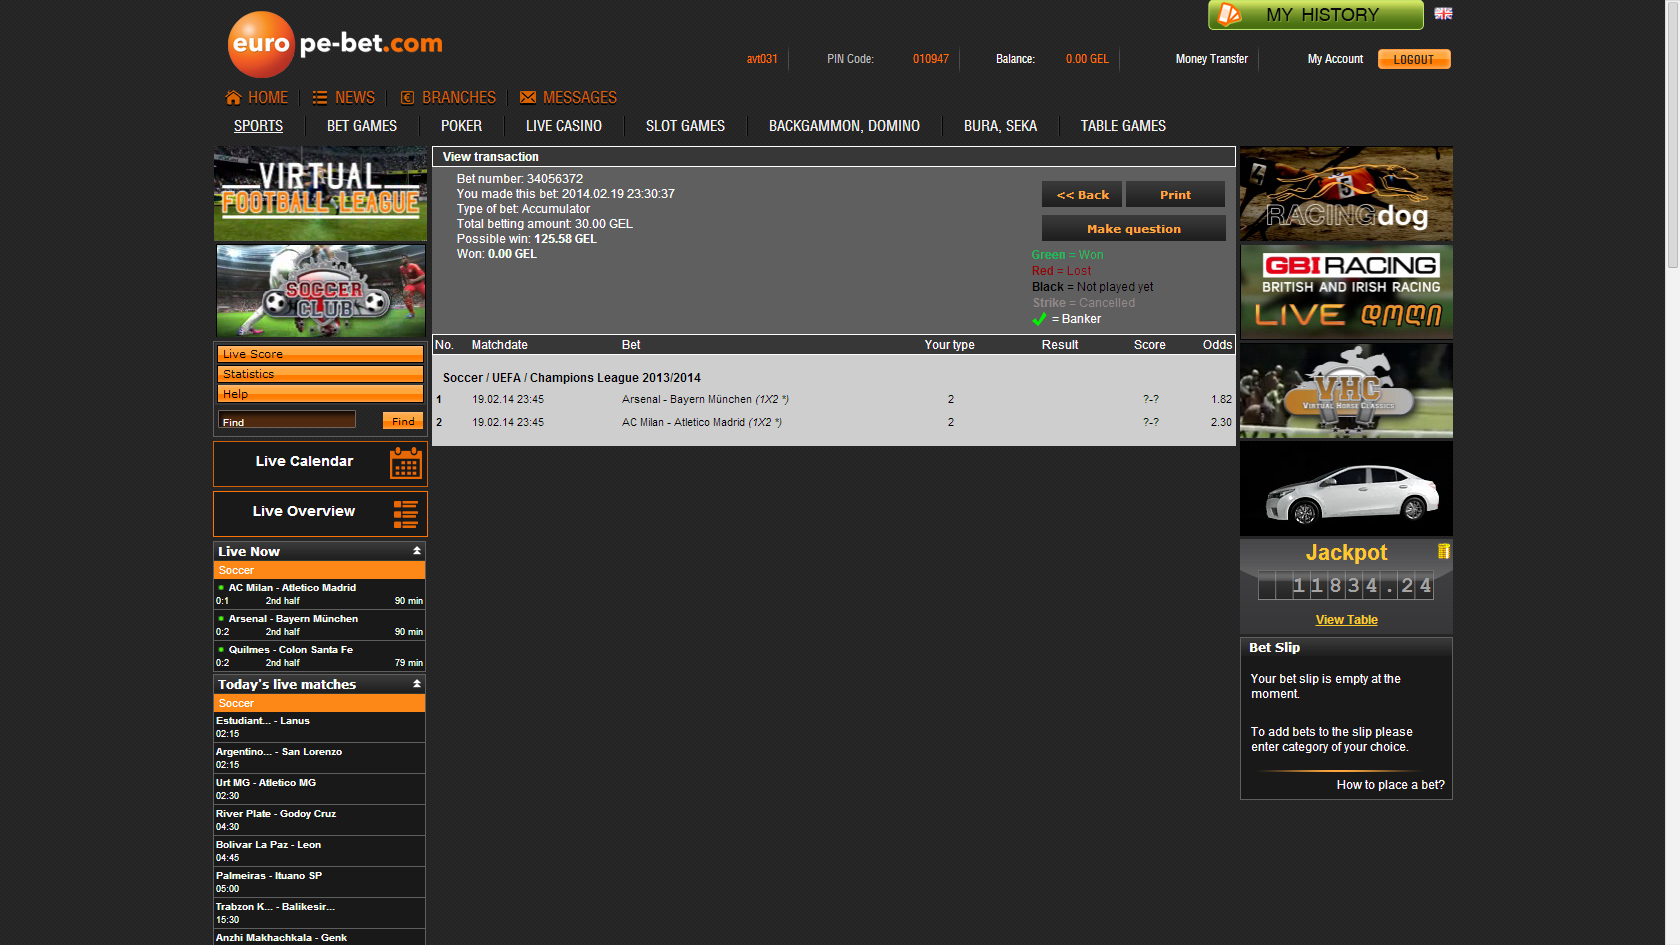The width and height of the screenshot is (1680, 945).
Task: Open BACKGAMMON, DOMINO section
Action: (x=844, y=126)
